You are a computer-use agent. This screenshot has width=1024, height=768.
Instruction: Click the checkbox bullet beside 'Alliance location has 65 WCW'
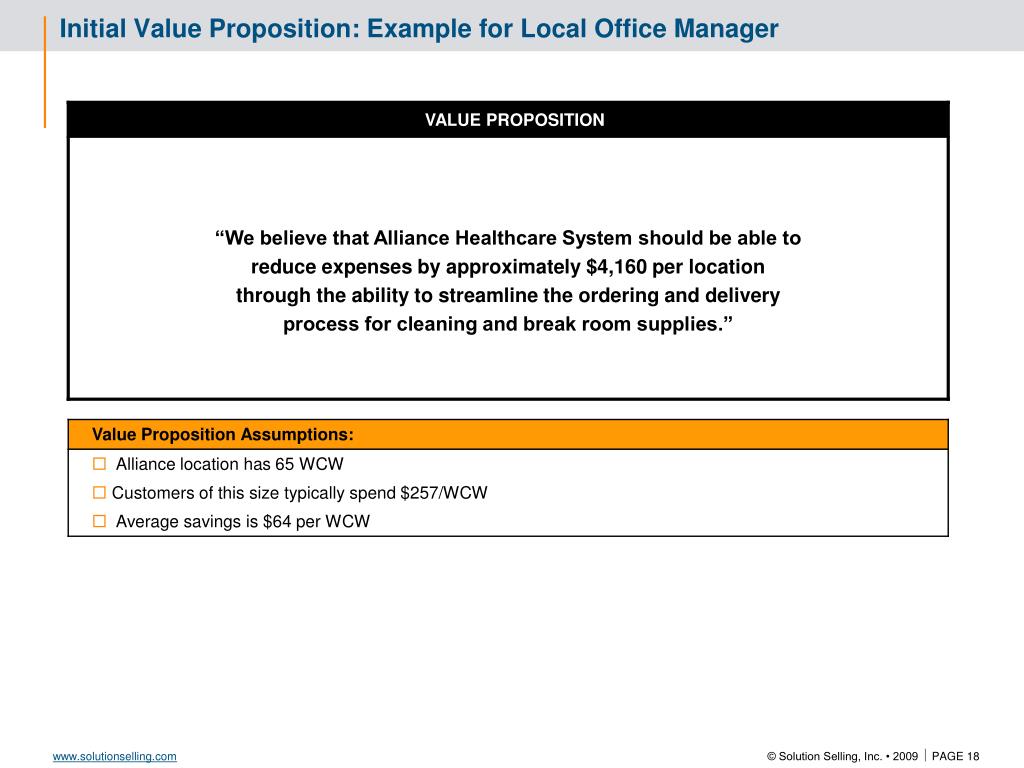click(99, 464)
